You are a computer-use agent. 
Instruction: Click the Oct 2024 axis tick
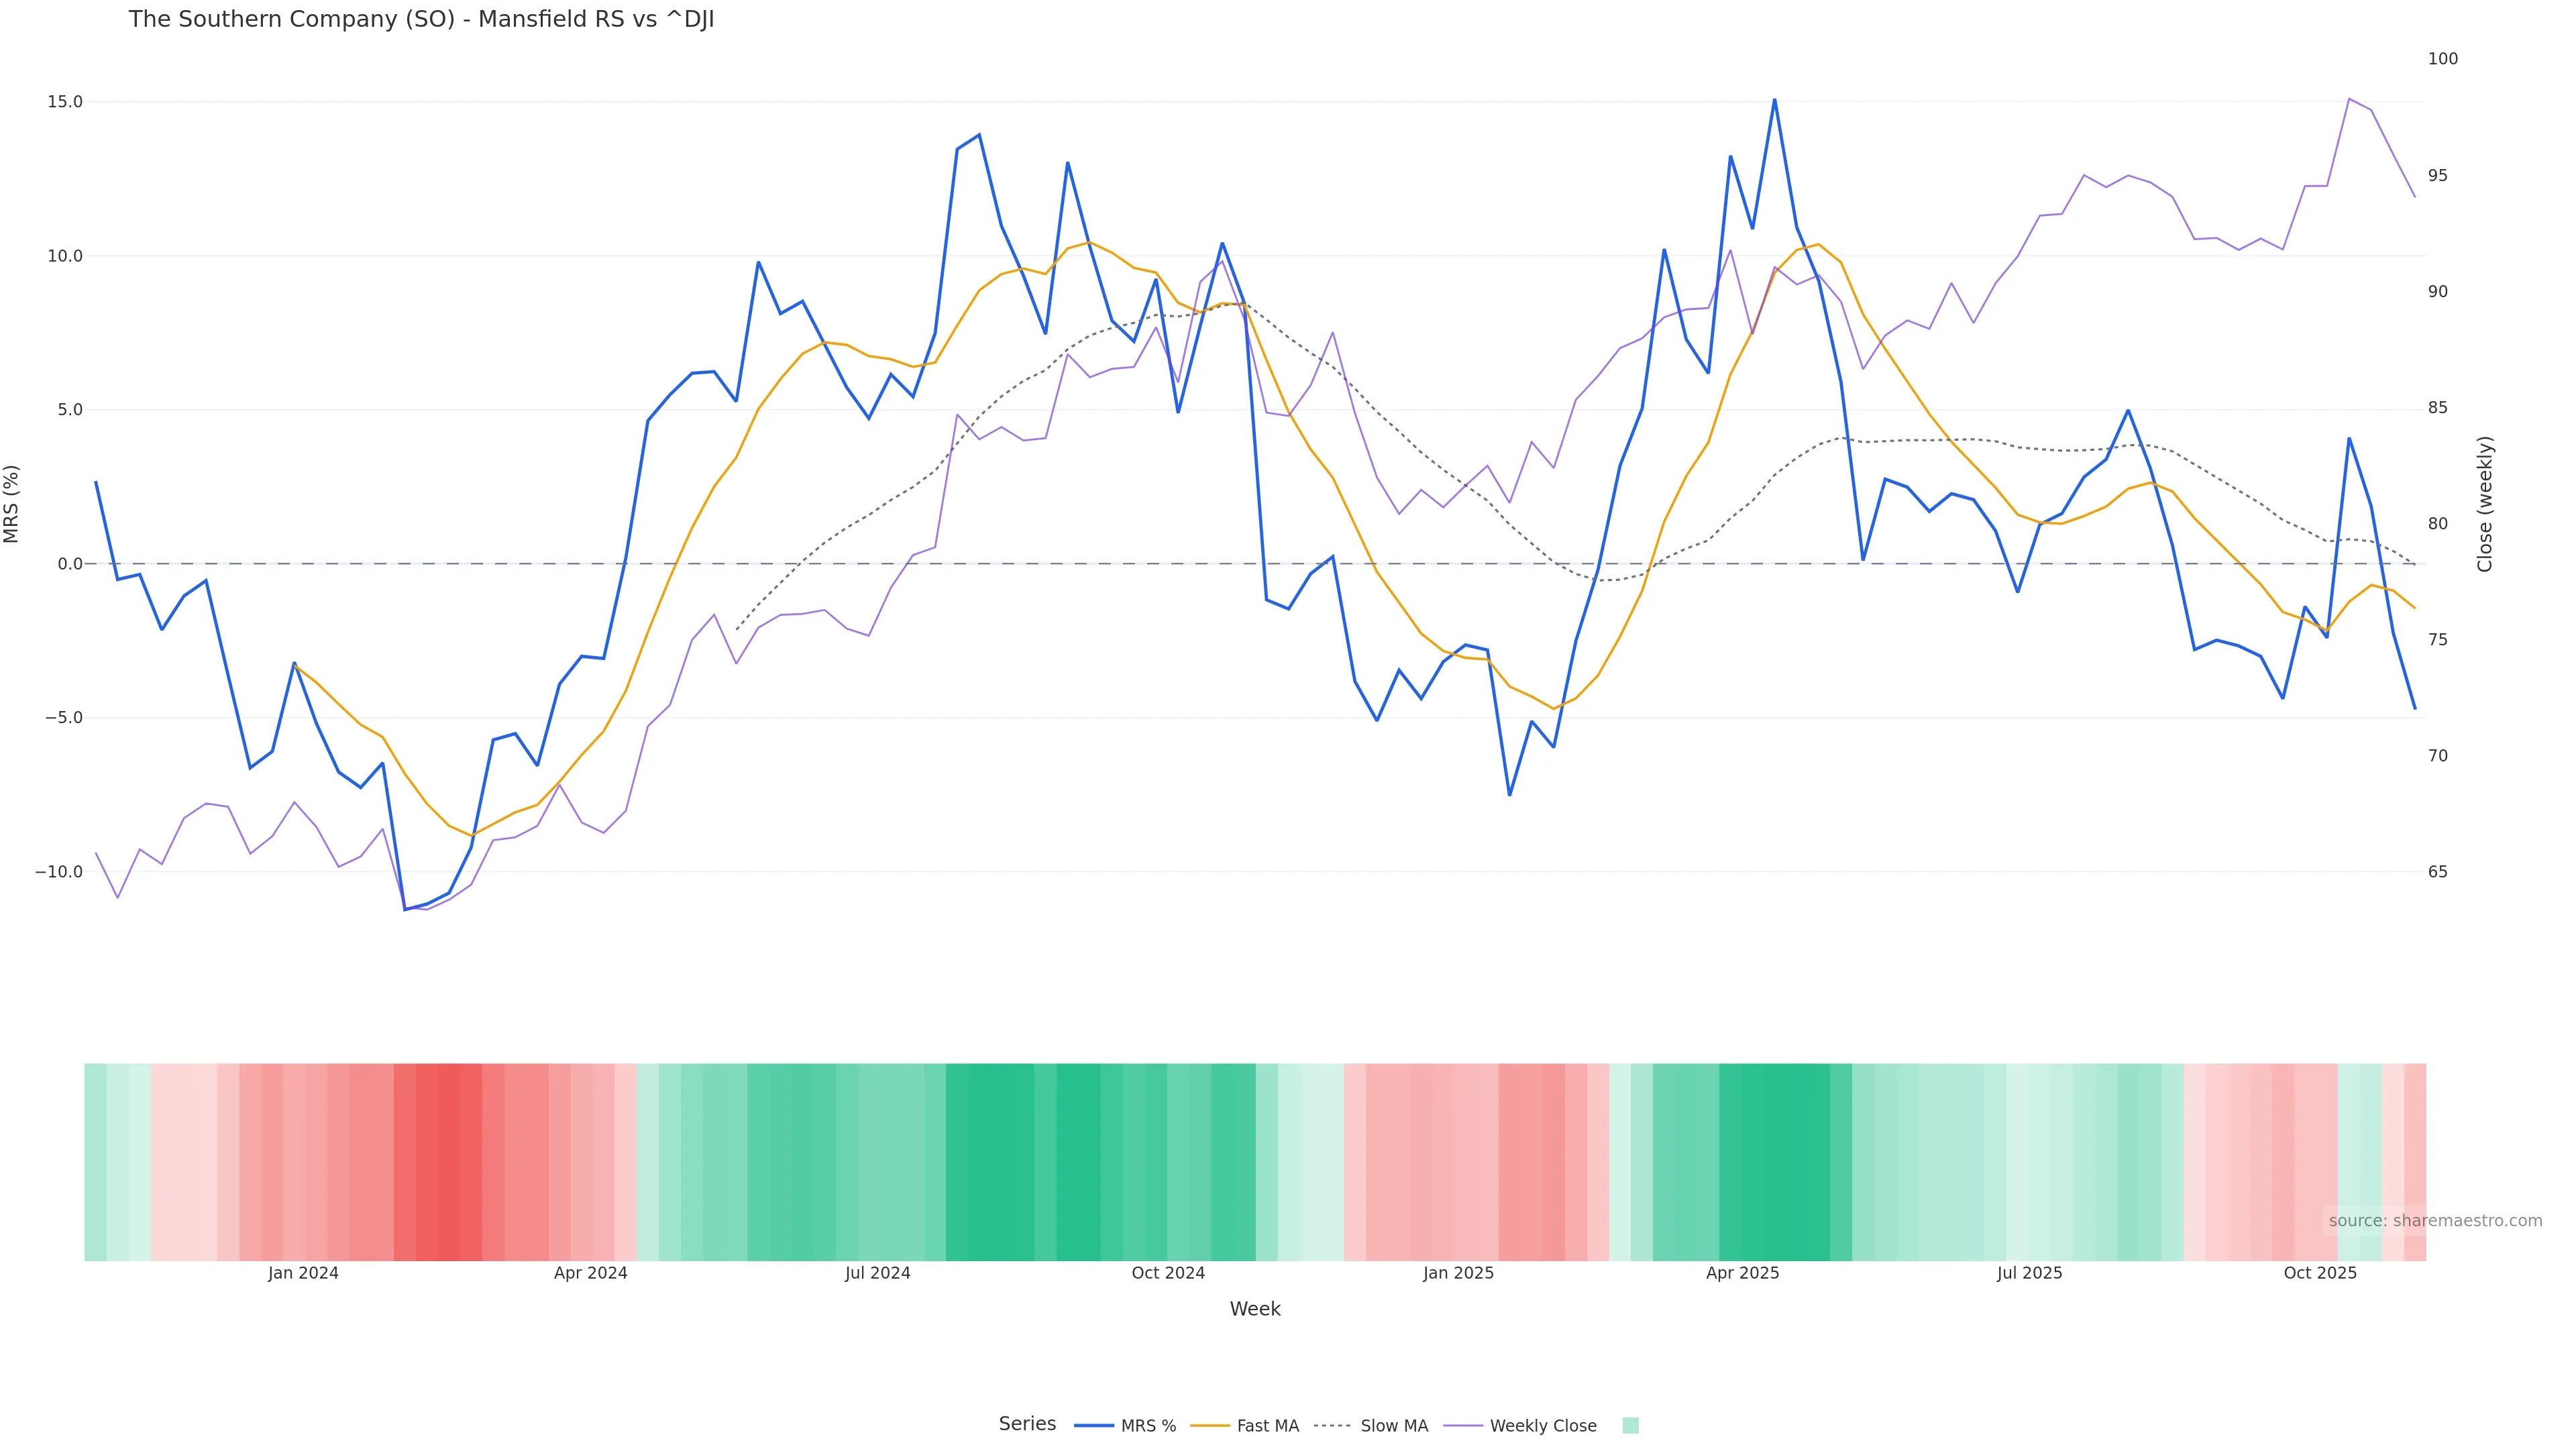[x=1168, y=1274]
